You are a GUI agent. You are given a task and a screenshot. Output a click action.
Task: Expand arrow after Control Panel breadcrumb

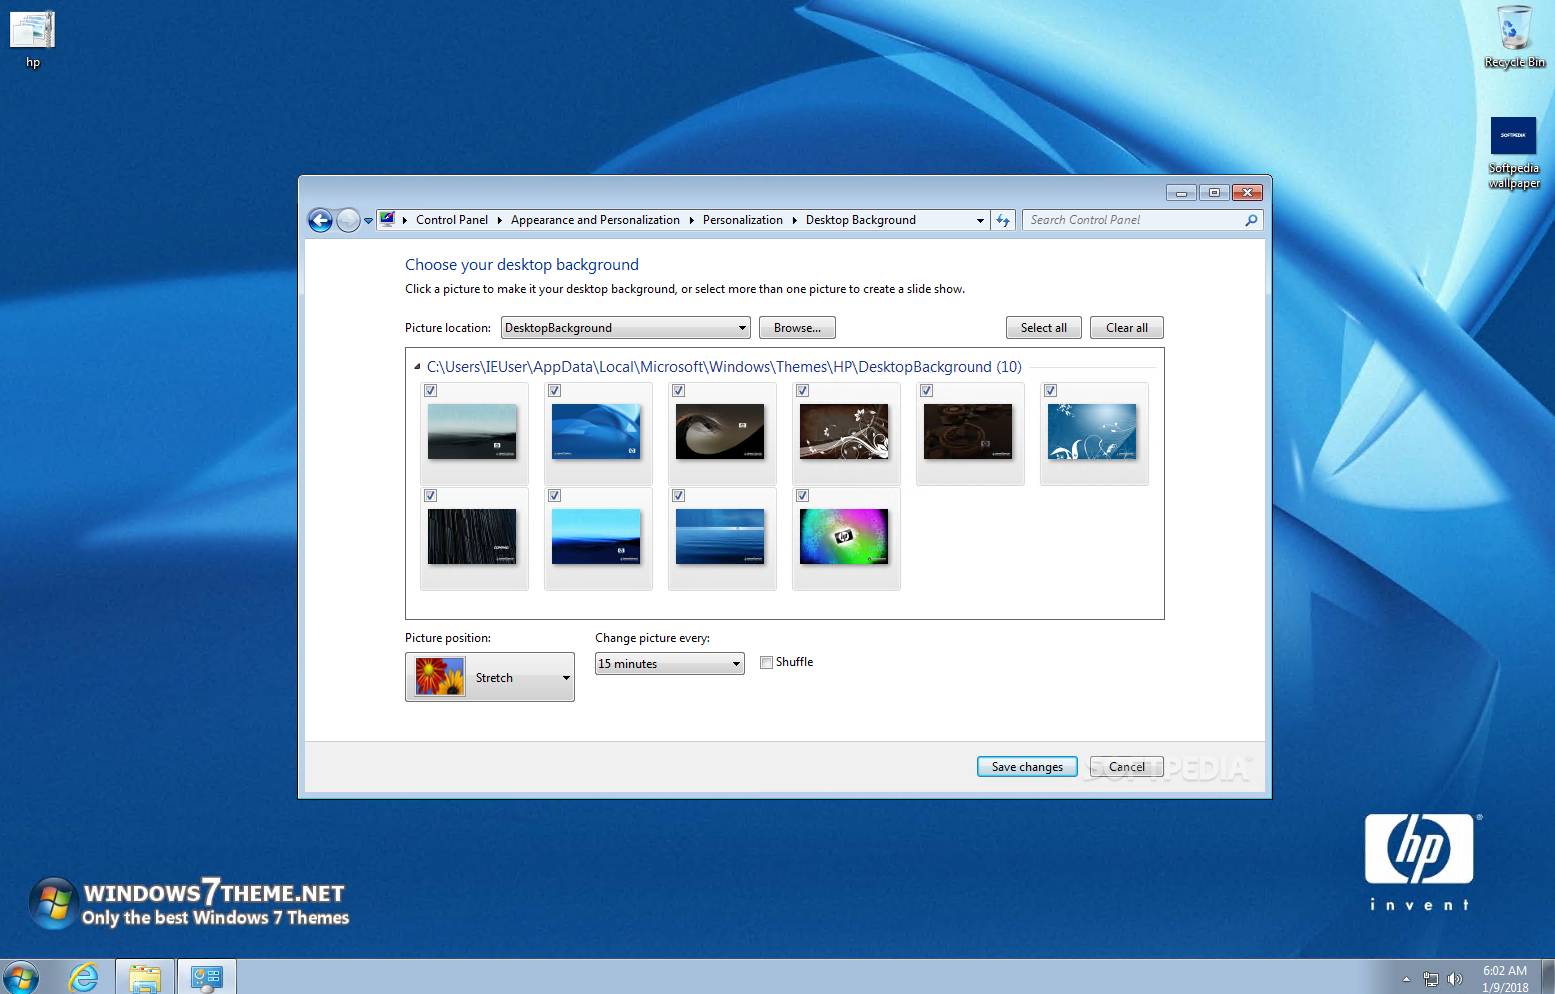[x=499, y=220]
